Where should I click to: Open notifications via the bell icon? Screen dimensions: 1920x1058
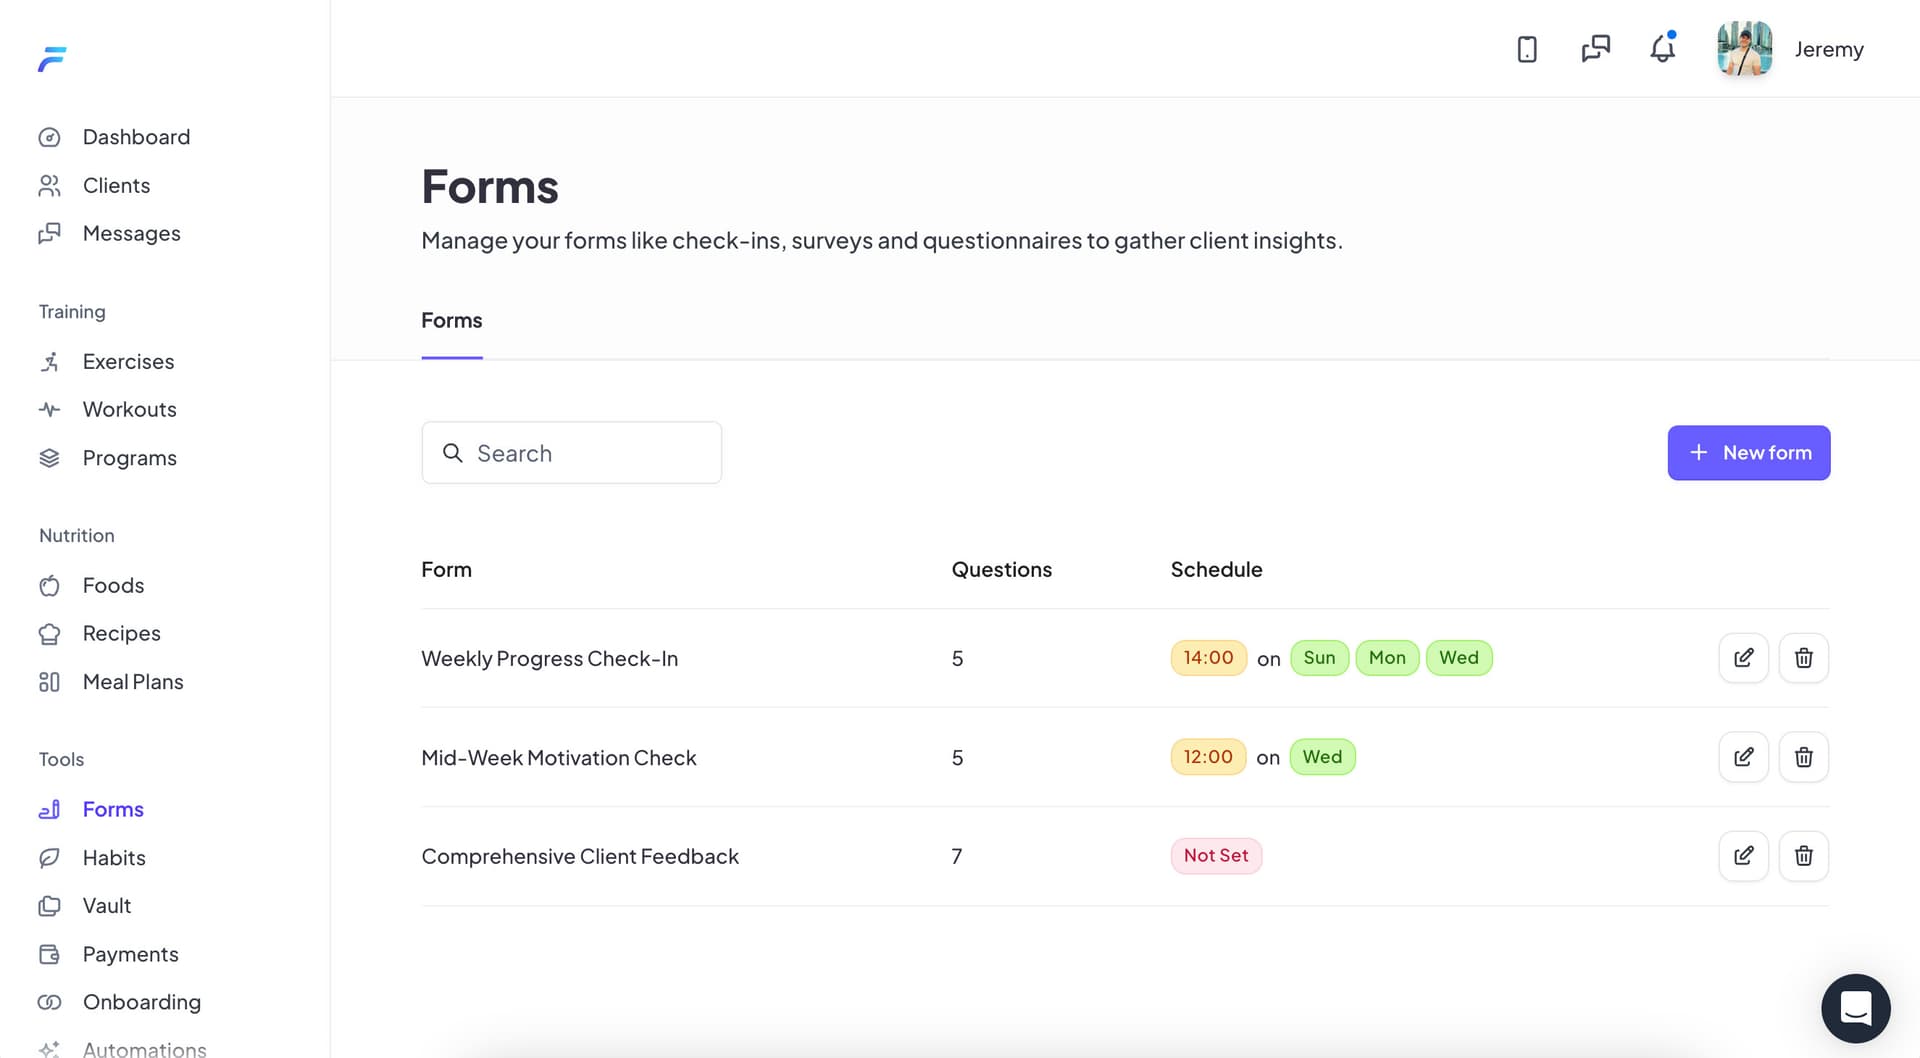click(x=1661, y=48)
